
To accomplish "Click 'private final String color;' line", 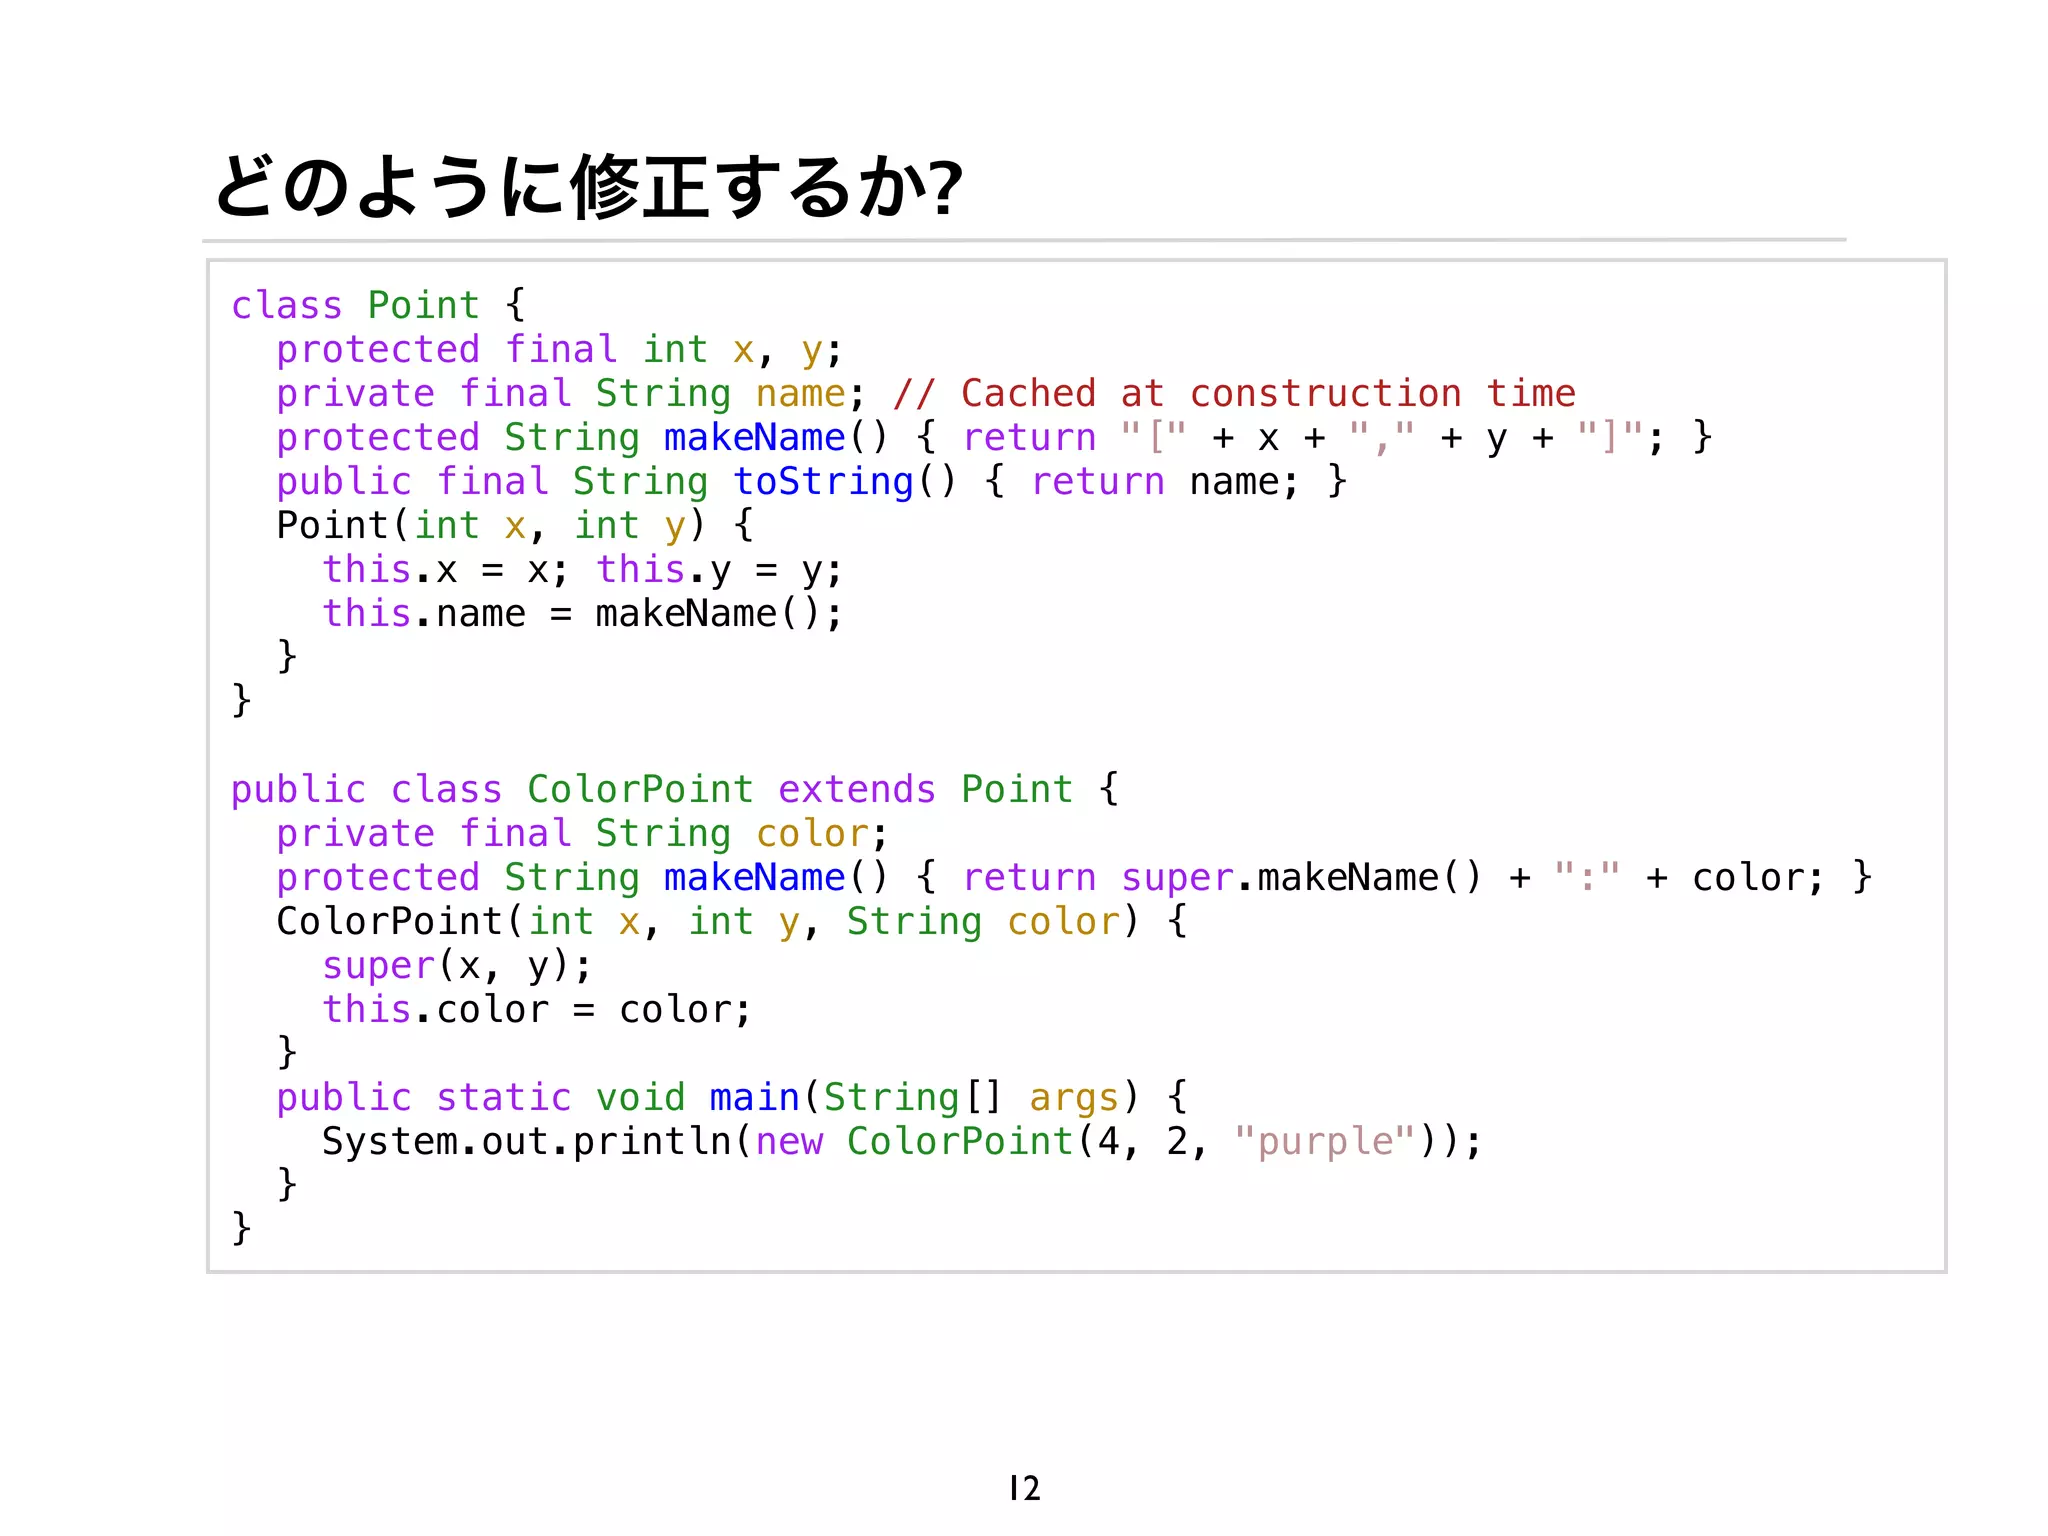I will (582, 834).
